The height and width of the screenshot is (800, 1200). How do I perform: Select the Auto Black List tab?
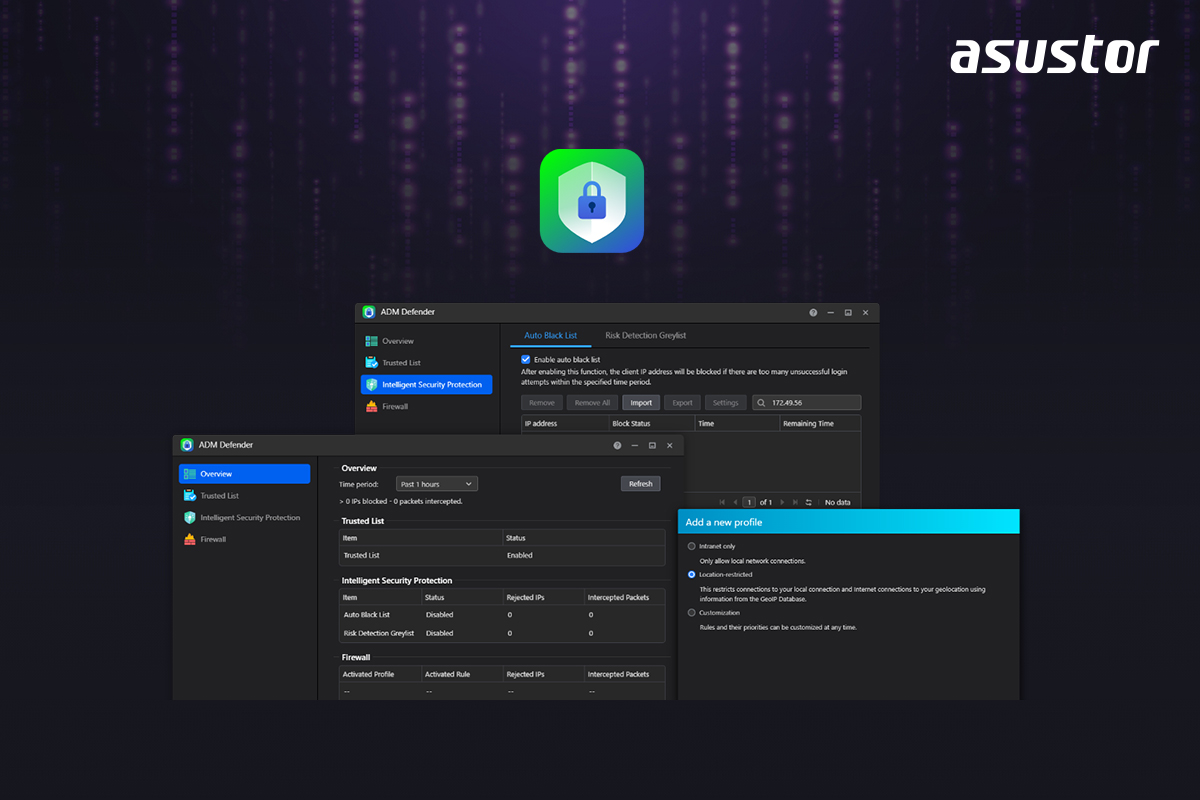coord(550,335)
